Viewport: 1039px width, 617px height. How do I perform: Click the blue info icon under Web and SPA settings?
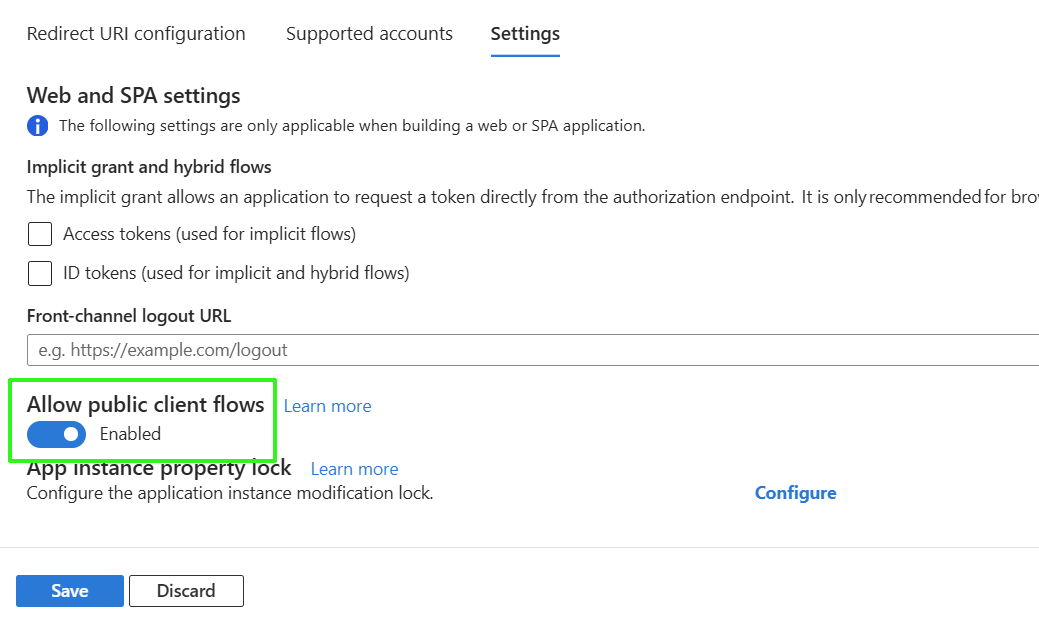click(37, 126)
